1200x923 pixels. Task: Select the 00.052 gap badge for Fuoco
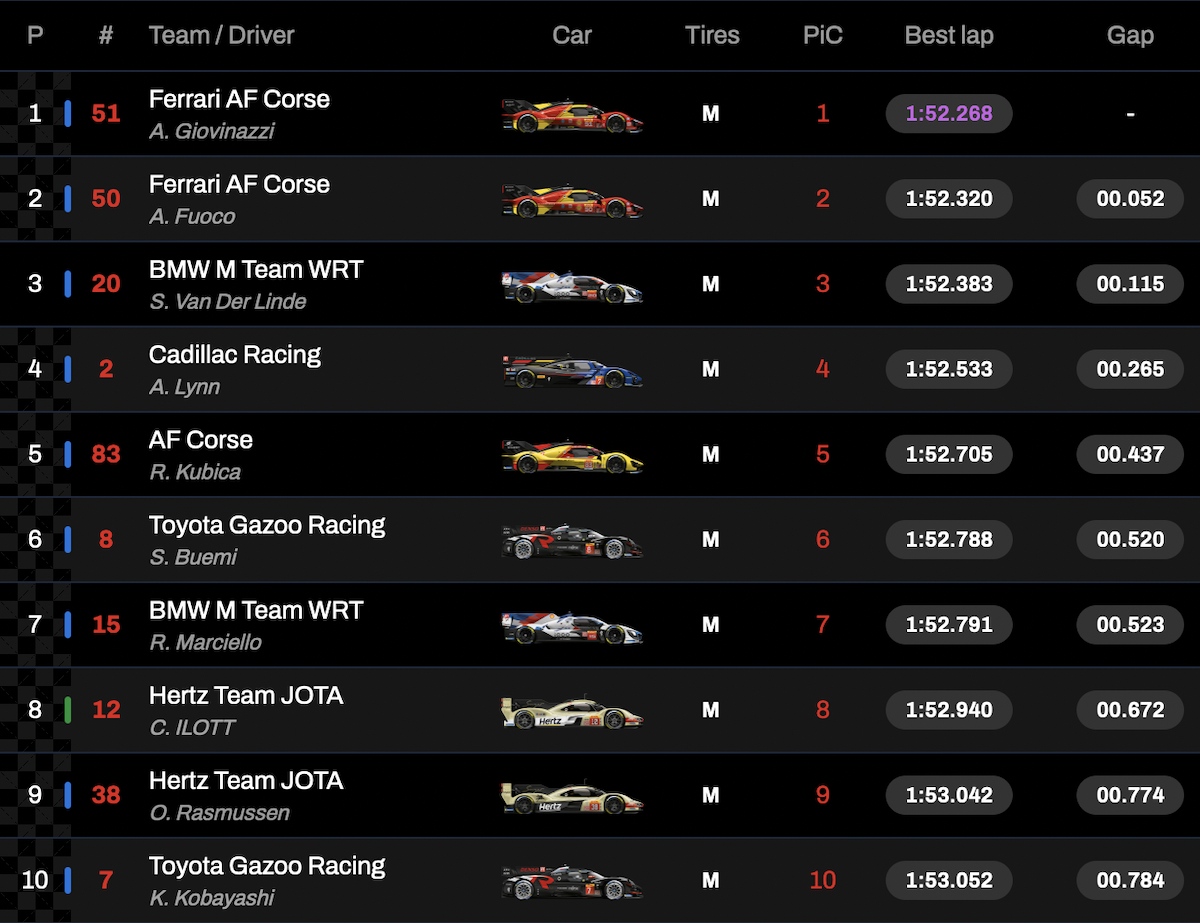(x=1130, y=198)
